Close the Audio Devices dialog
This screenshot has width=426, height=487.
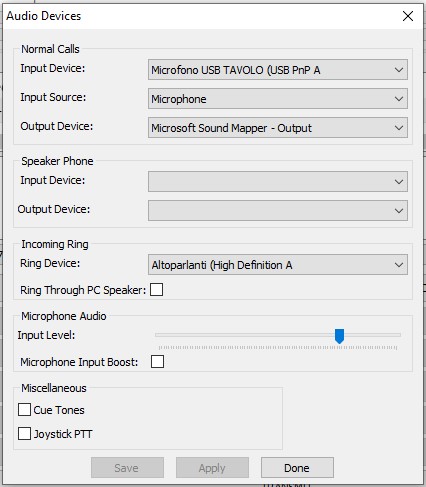point(408,16)
